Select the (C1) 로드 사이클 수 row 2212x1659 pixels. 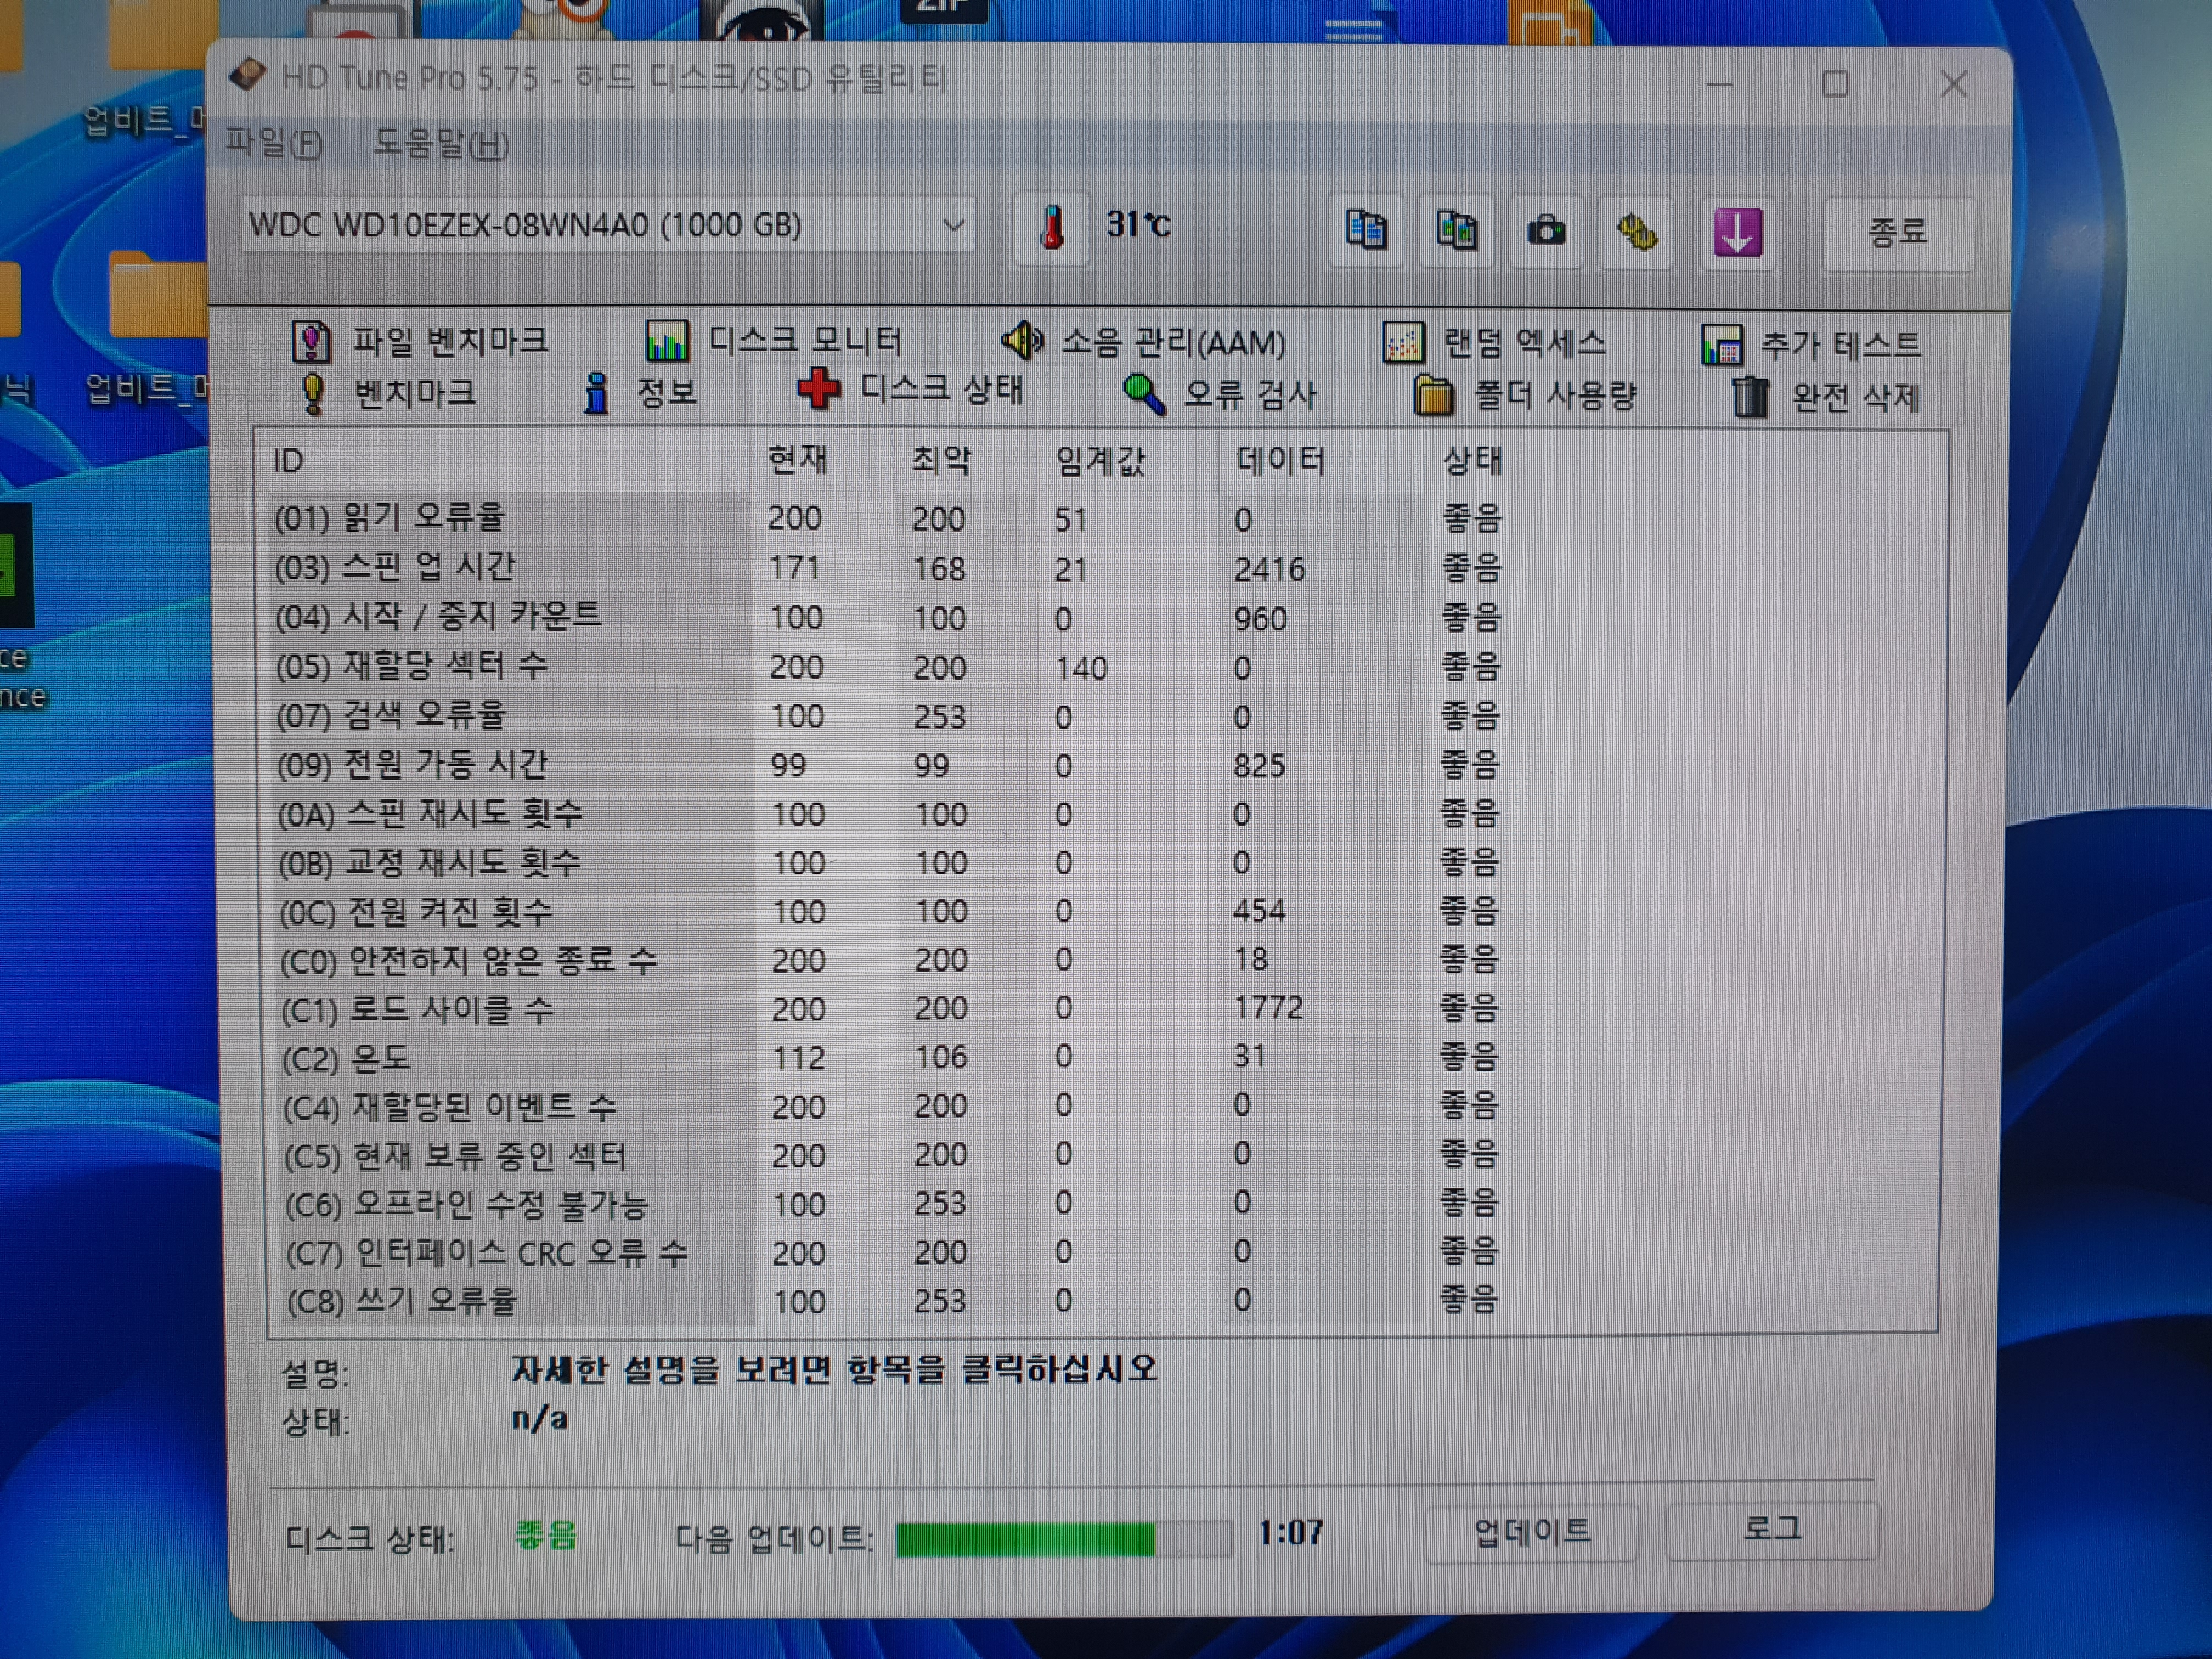coord(1100,1008)
